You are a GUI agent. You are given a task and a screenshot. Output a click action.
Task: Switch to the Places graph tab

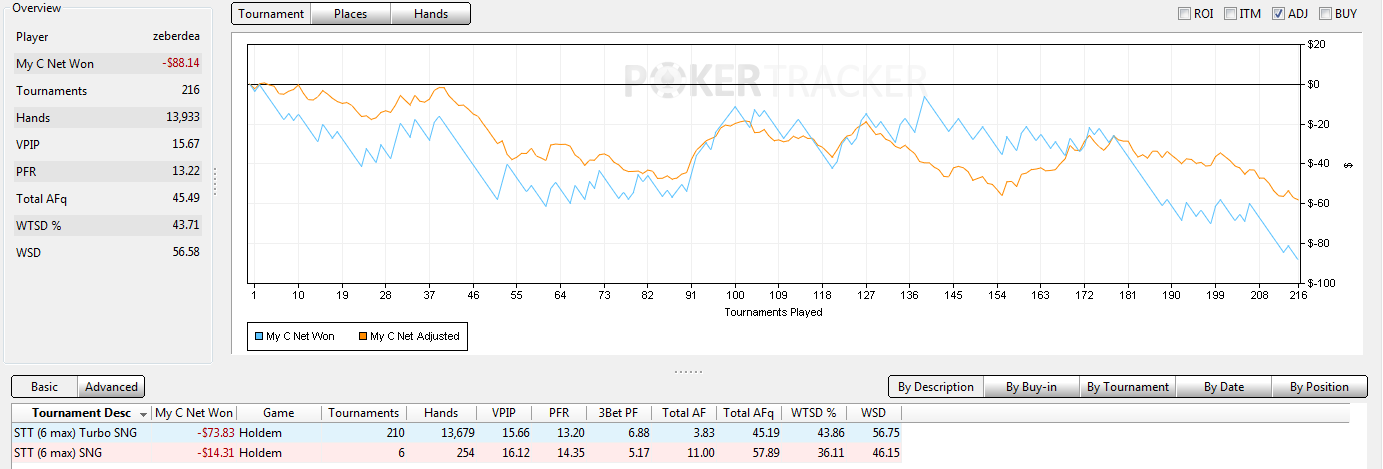point(350,14)
